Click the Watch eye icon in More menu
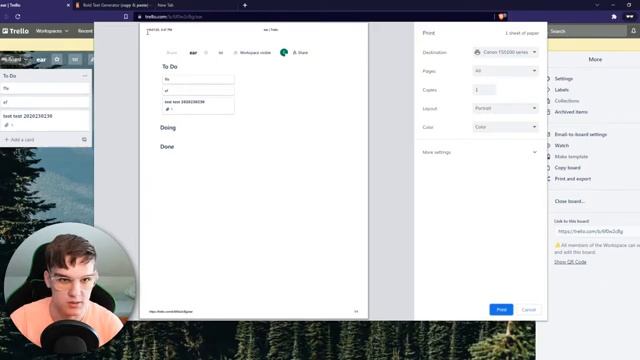The height and width of the screenshot is (360, 640). point(548,146)
